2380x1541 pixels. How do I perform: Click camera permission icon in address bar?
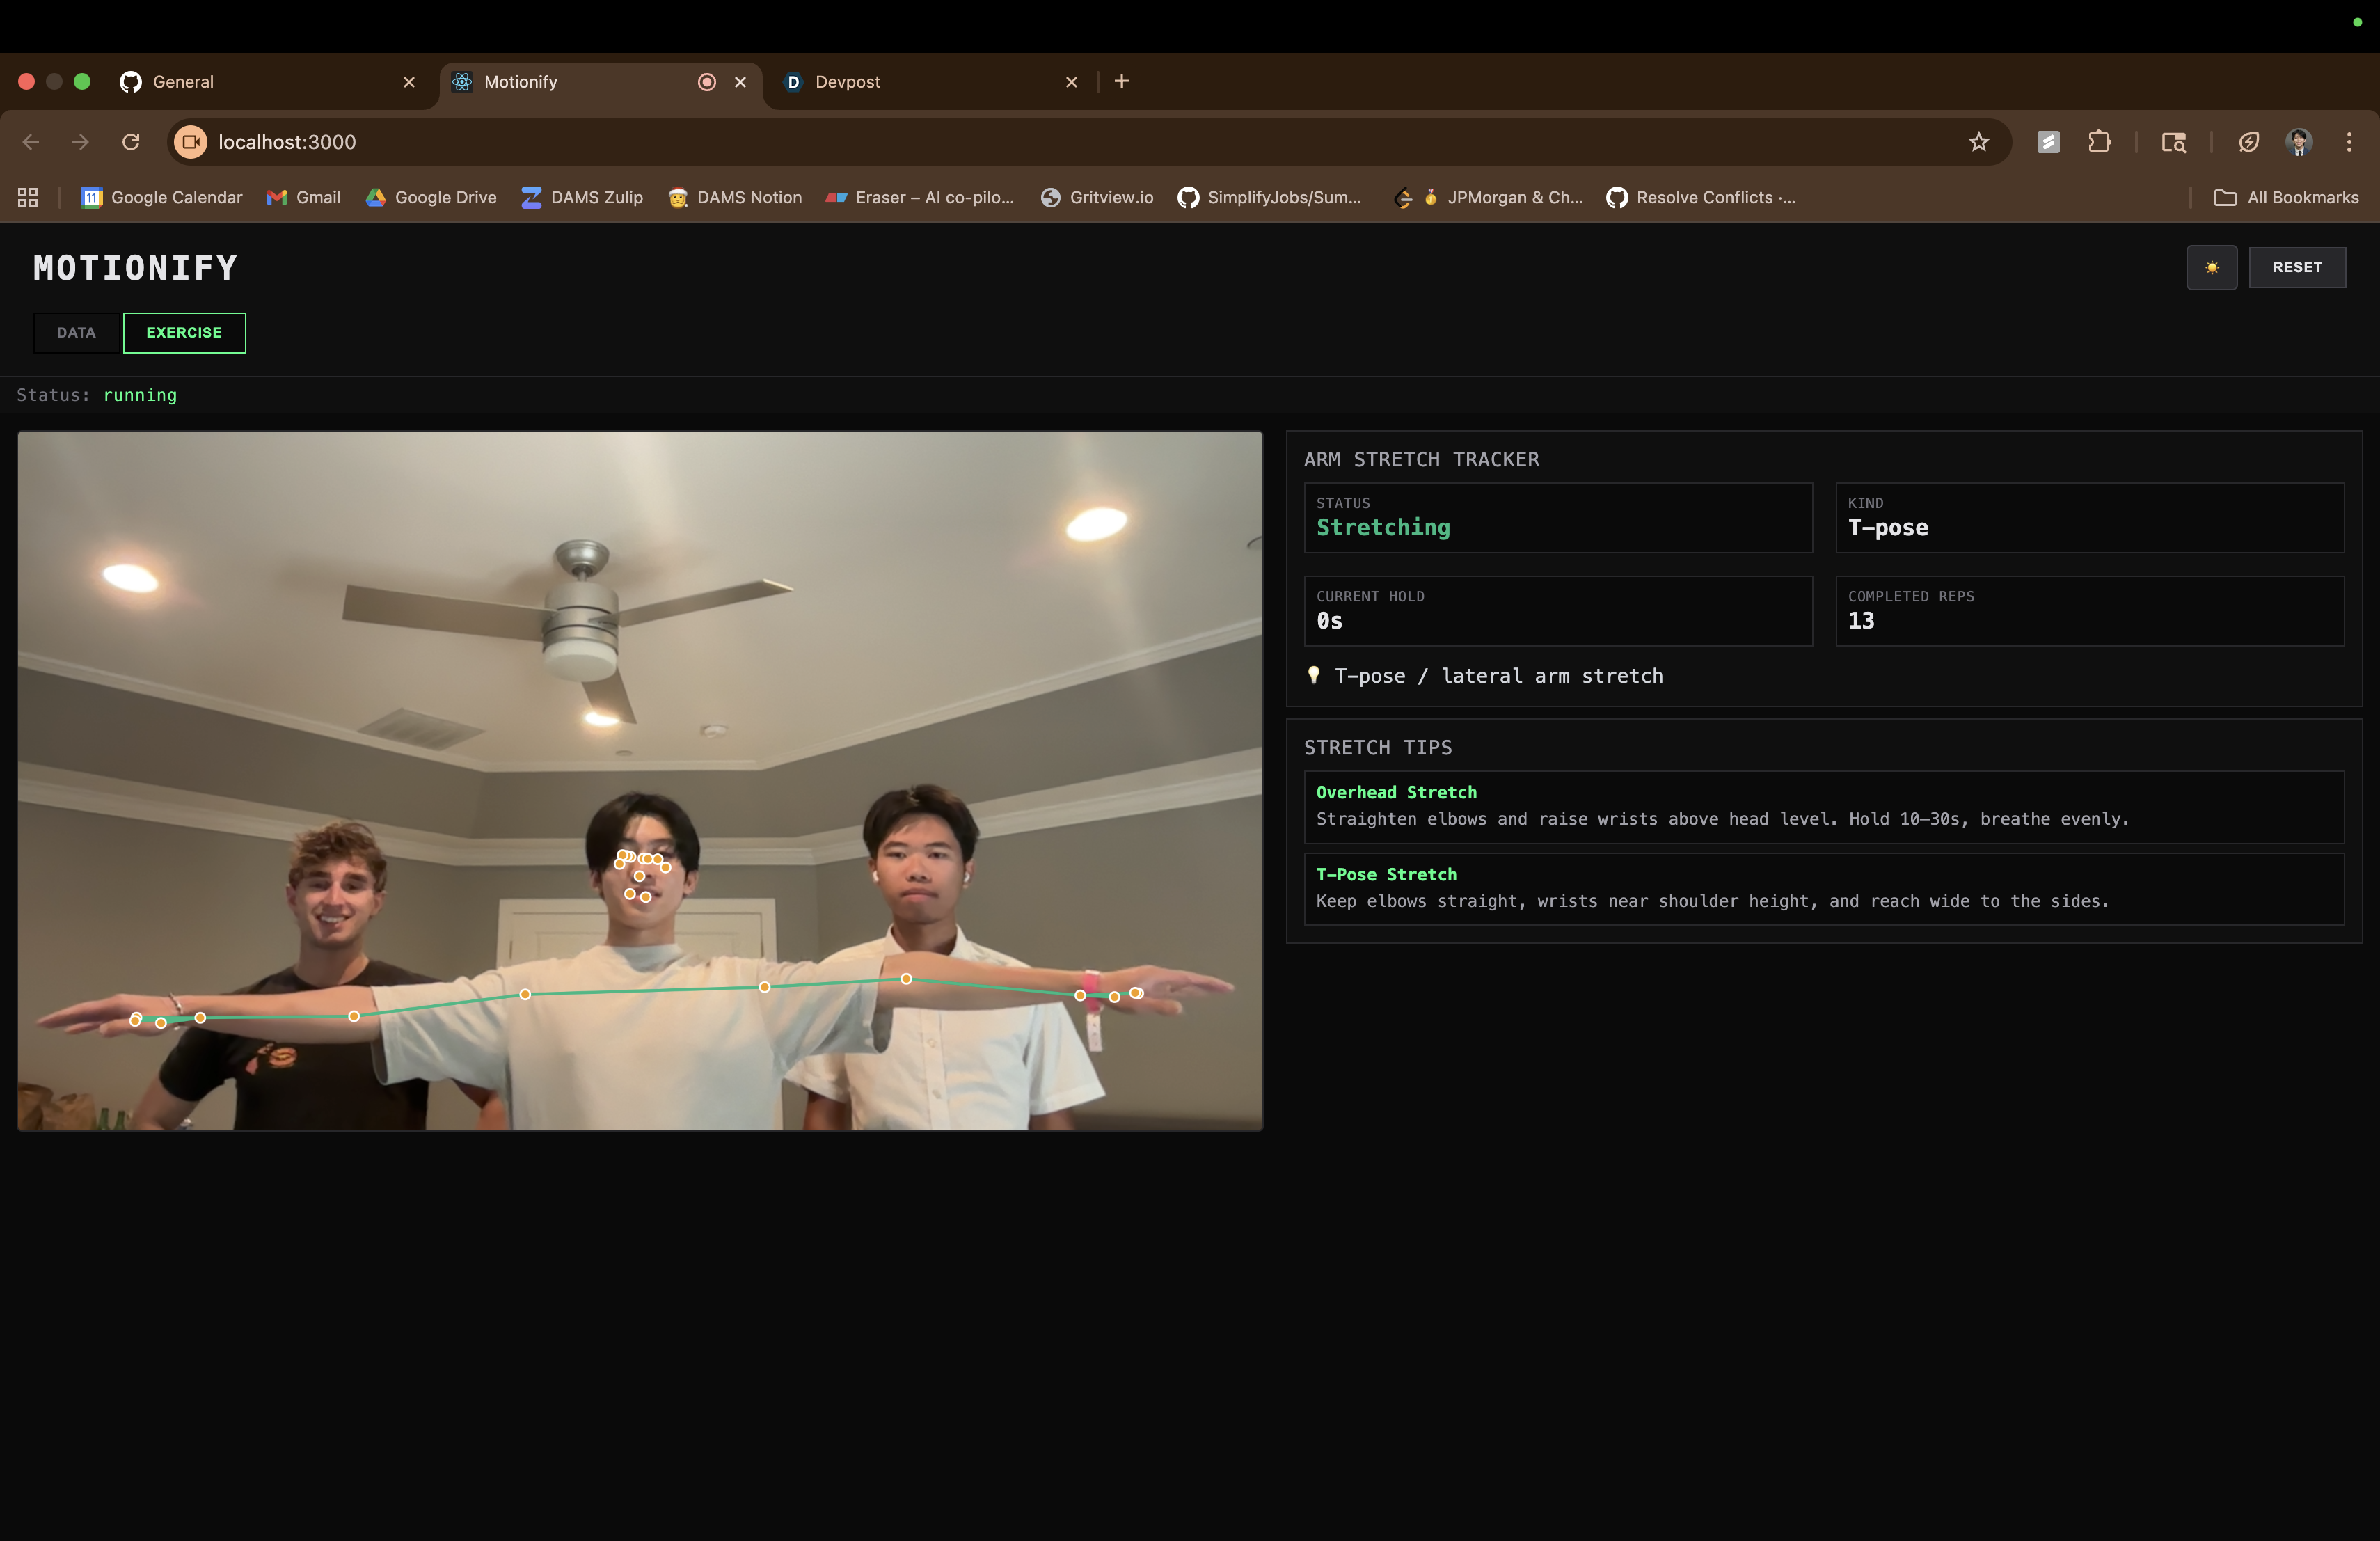[191, 142]
